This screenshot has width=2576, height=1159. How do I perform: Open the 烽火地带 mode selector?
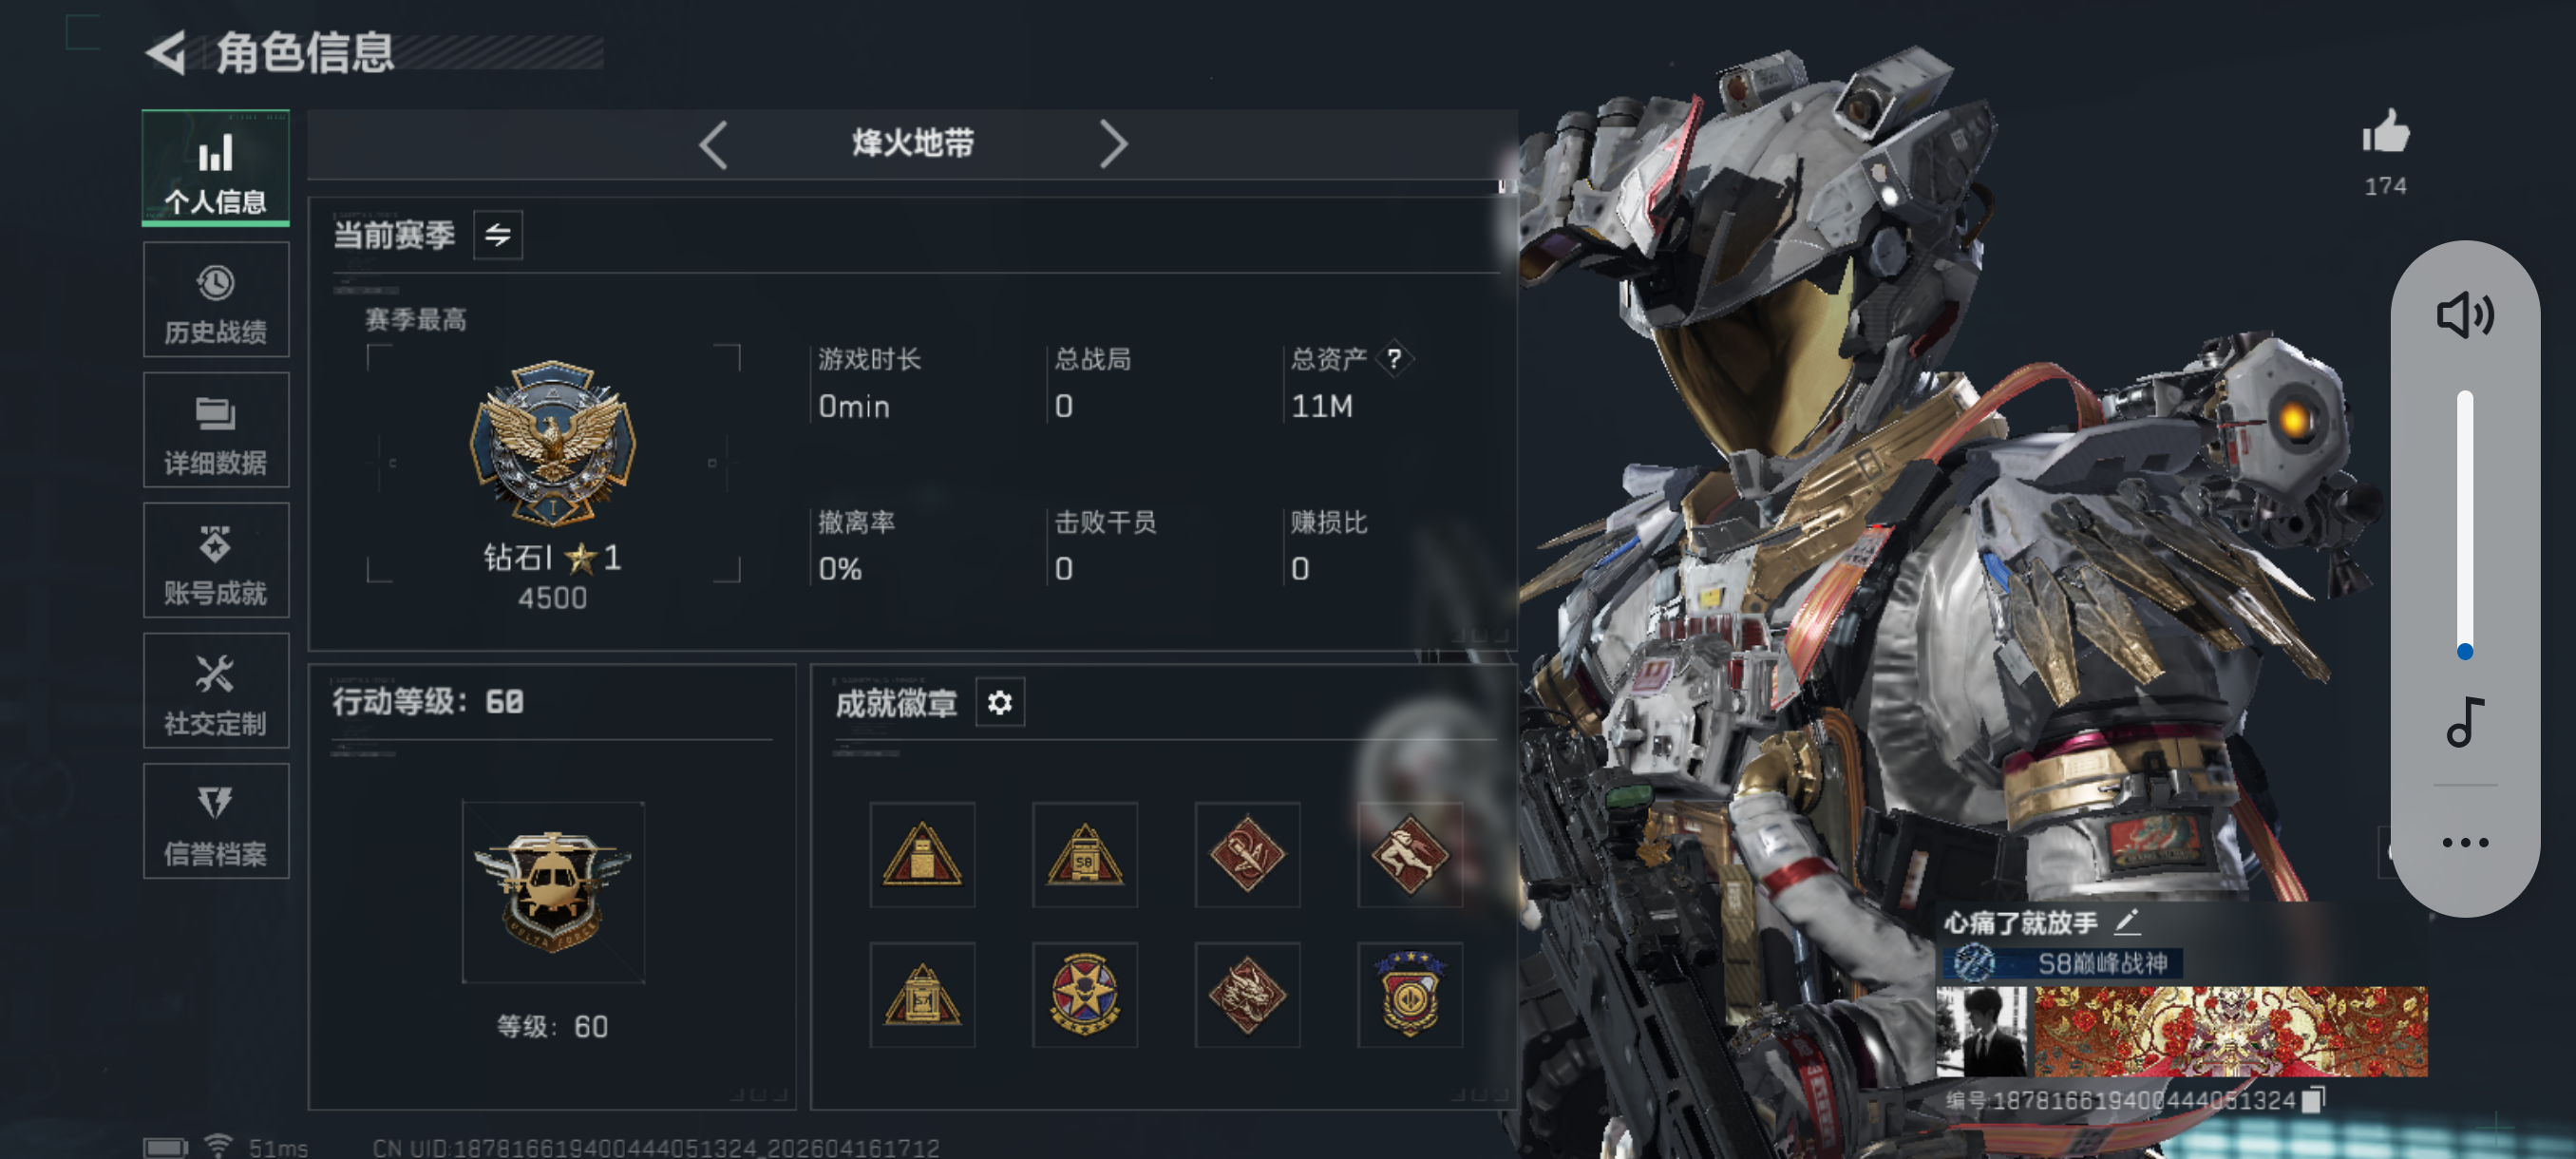(x=913, y=144)
